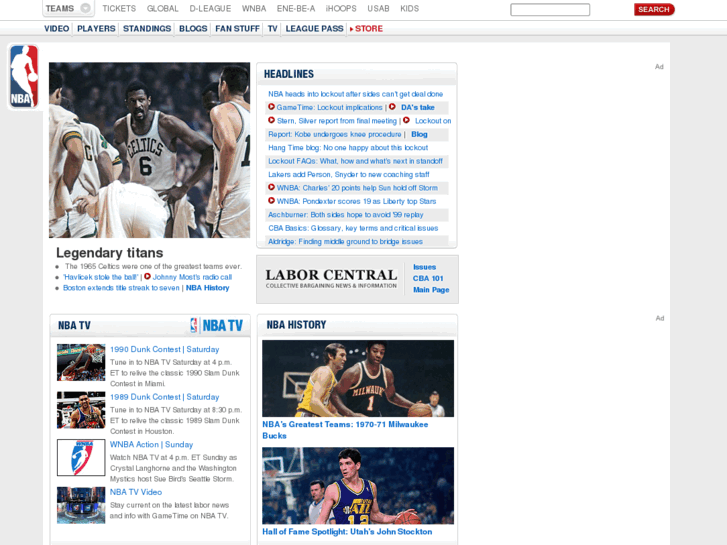Open KIDS in top navigation
The height and width of the screenshot is (545, 727).
409,8
